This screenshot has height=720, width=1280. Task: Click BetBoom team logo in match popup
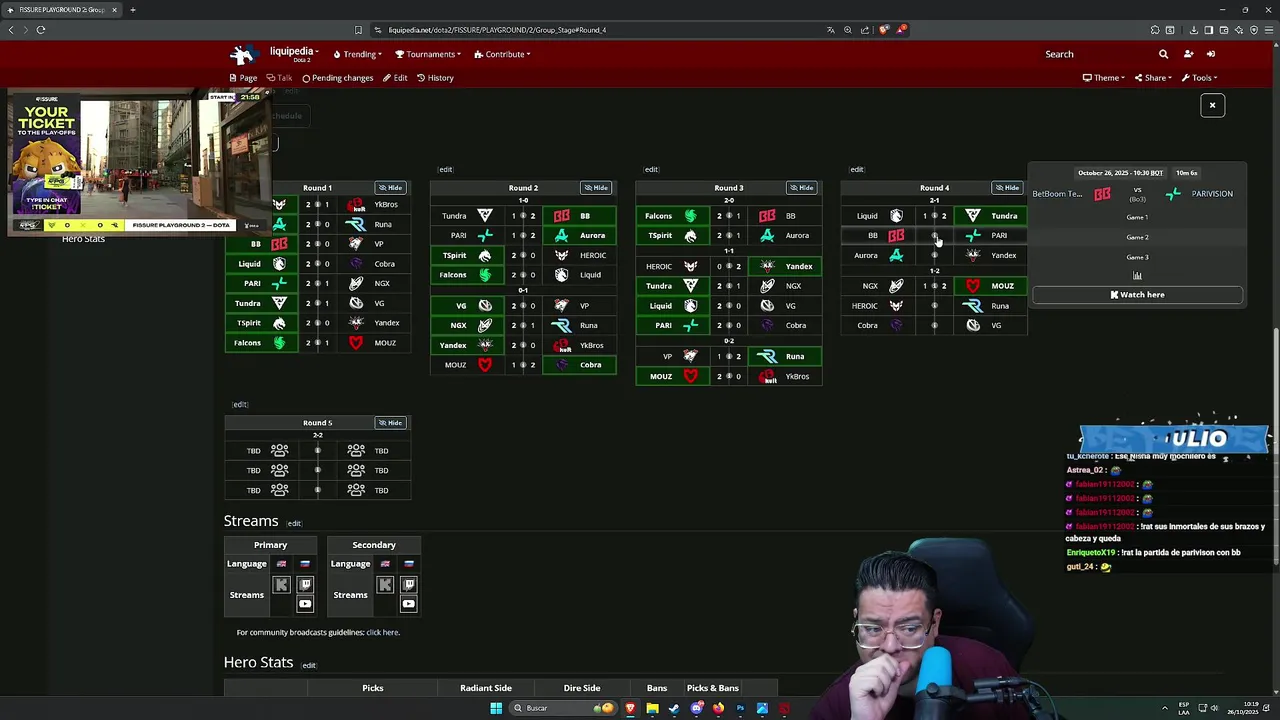point(1102,193)
